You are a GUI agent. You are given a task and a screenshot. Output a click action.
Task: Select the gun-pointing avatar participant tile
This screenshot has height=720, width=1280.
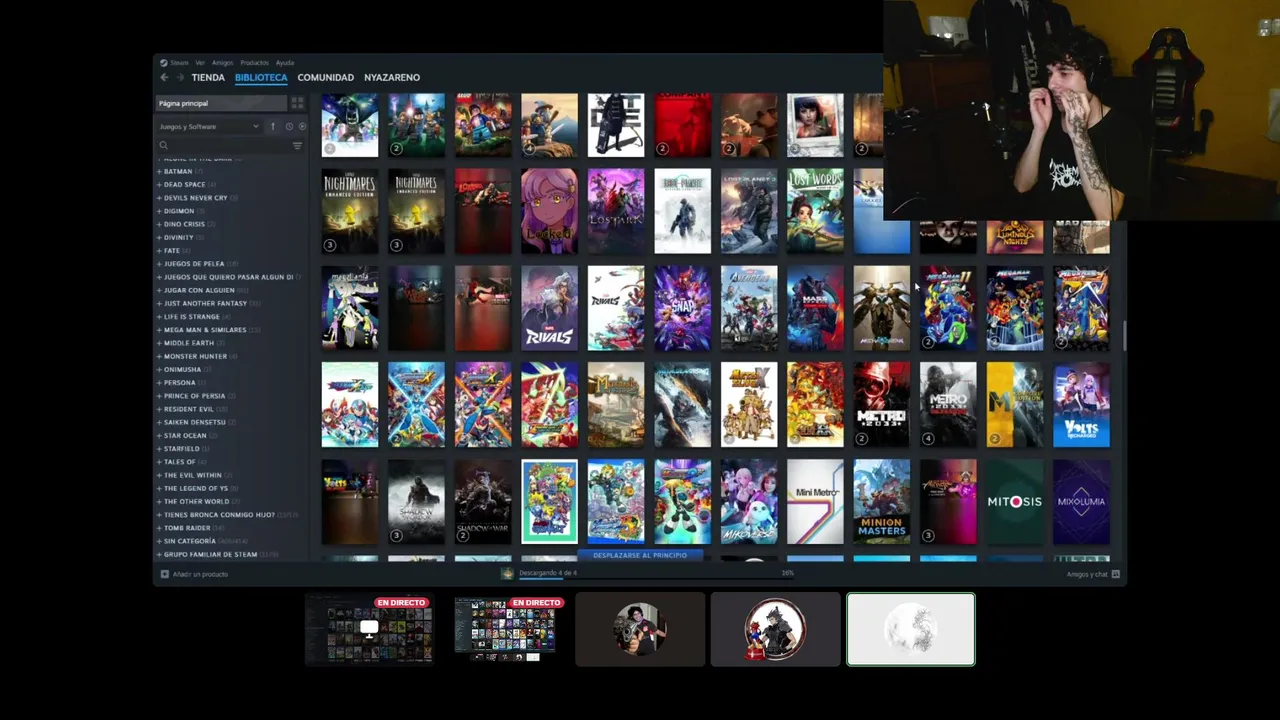(640, 629)
